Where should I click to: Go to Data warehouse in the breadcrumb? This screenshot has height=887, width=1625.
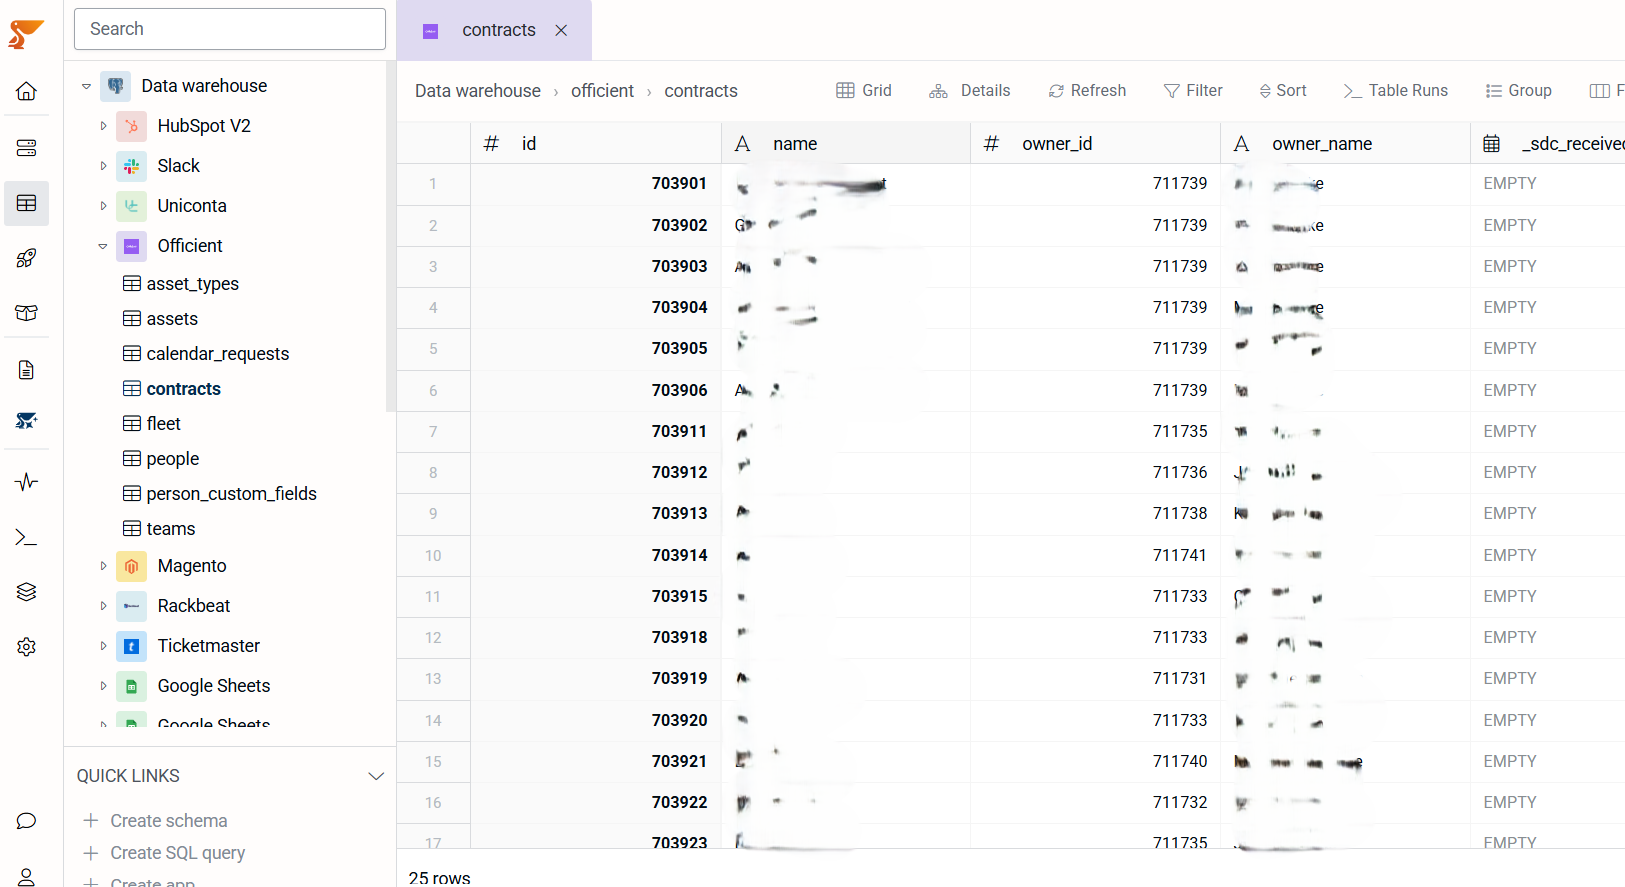(478, 91)
